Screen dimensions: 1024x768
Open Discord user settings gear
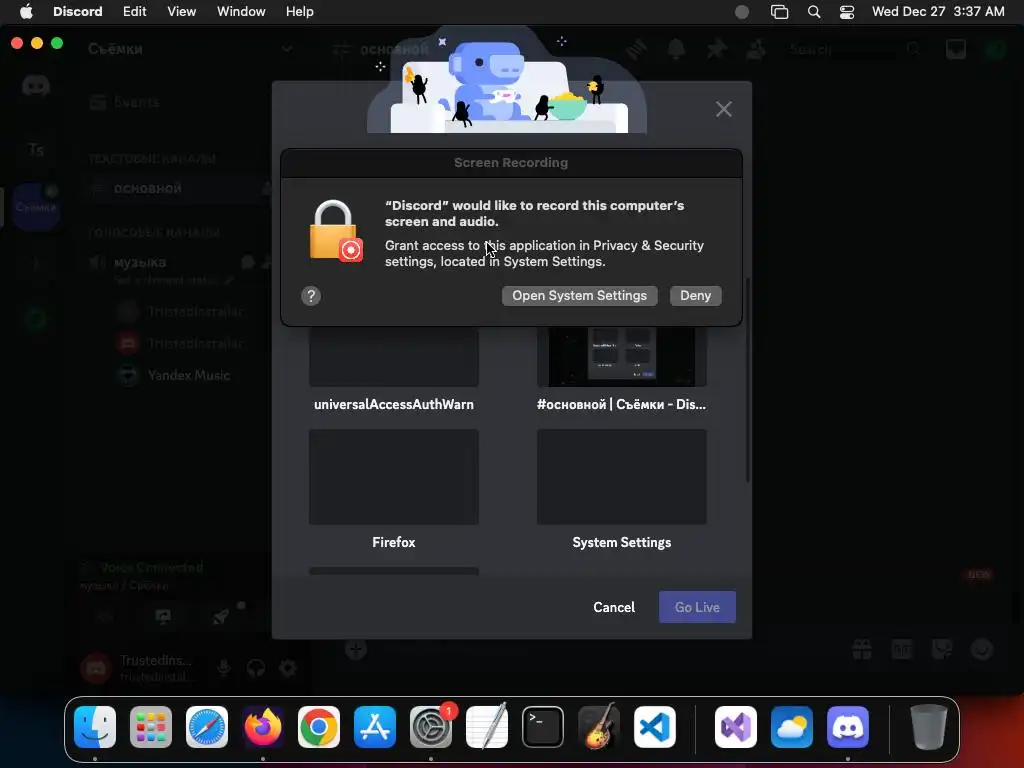(288, 668)
